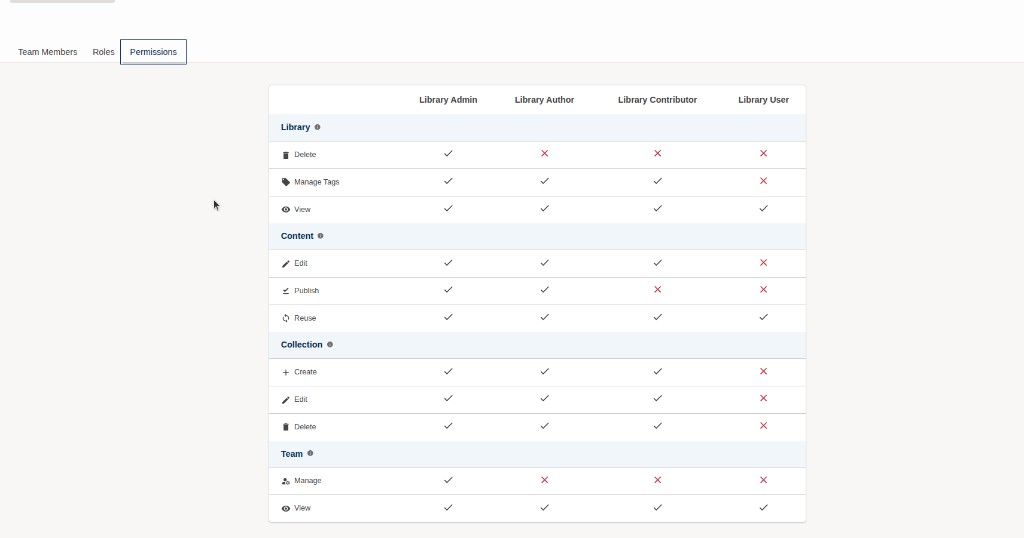Click the View label under Team
The height and width of the screenshot is (538, 1024).
302,508
